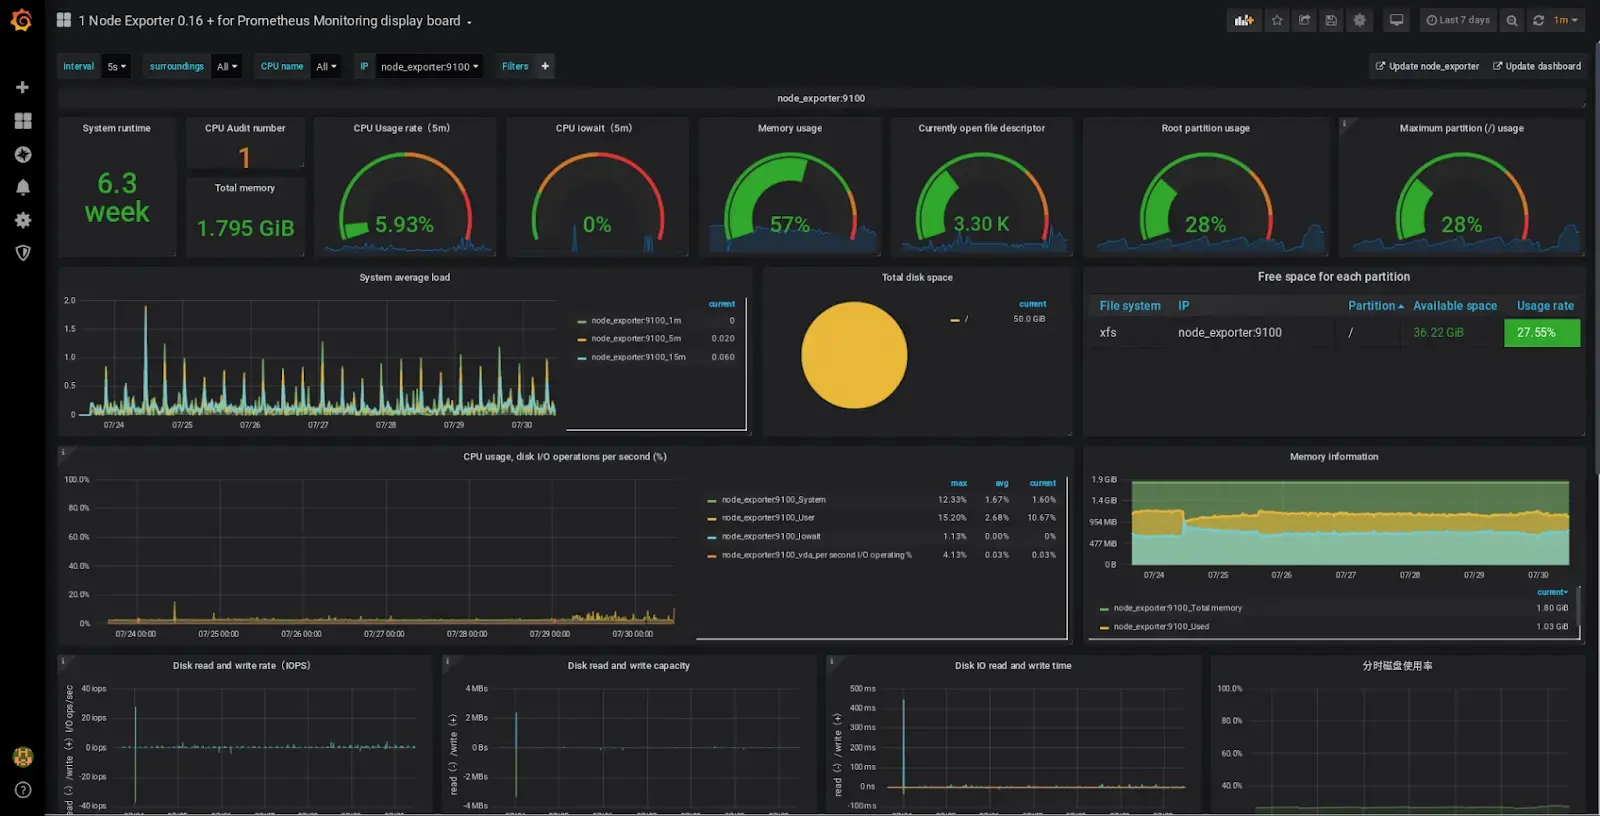Image resolution: width=1600 pixels, height=816 pixels.
Task: Open the interval 5s dropdown
Action: 117,67
